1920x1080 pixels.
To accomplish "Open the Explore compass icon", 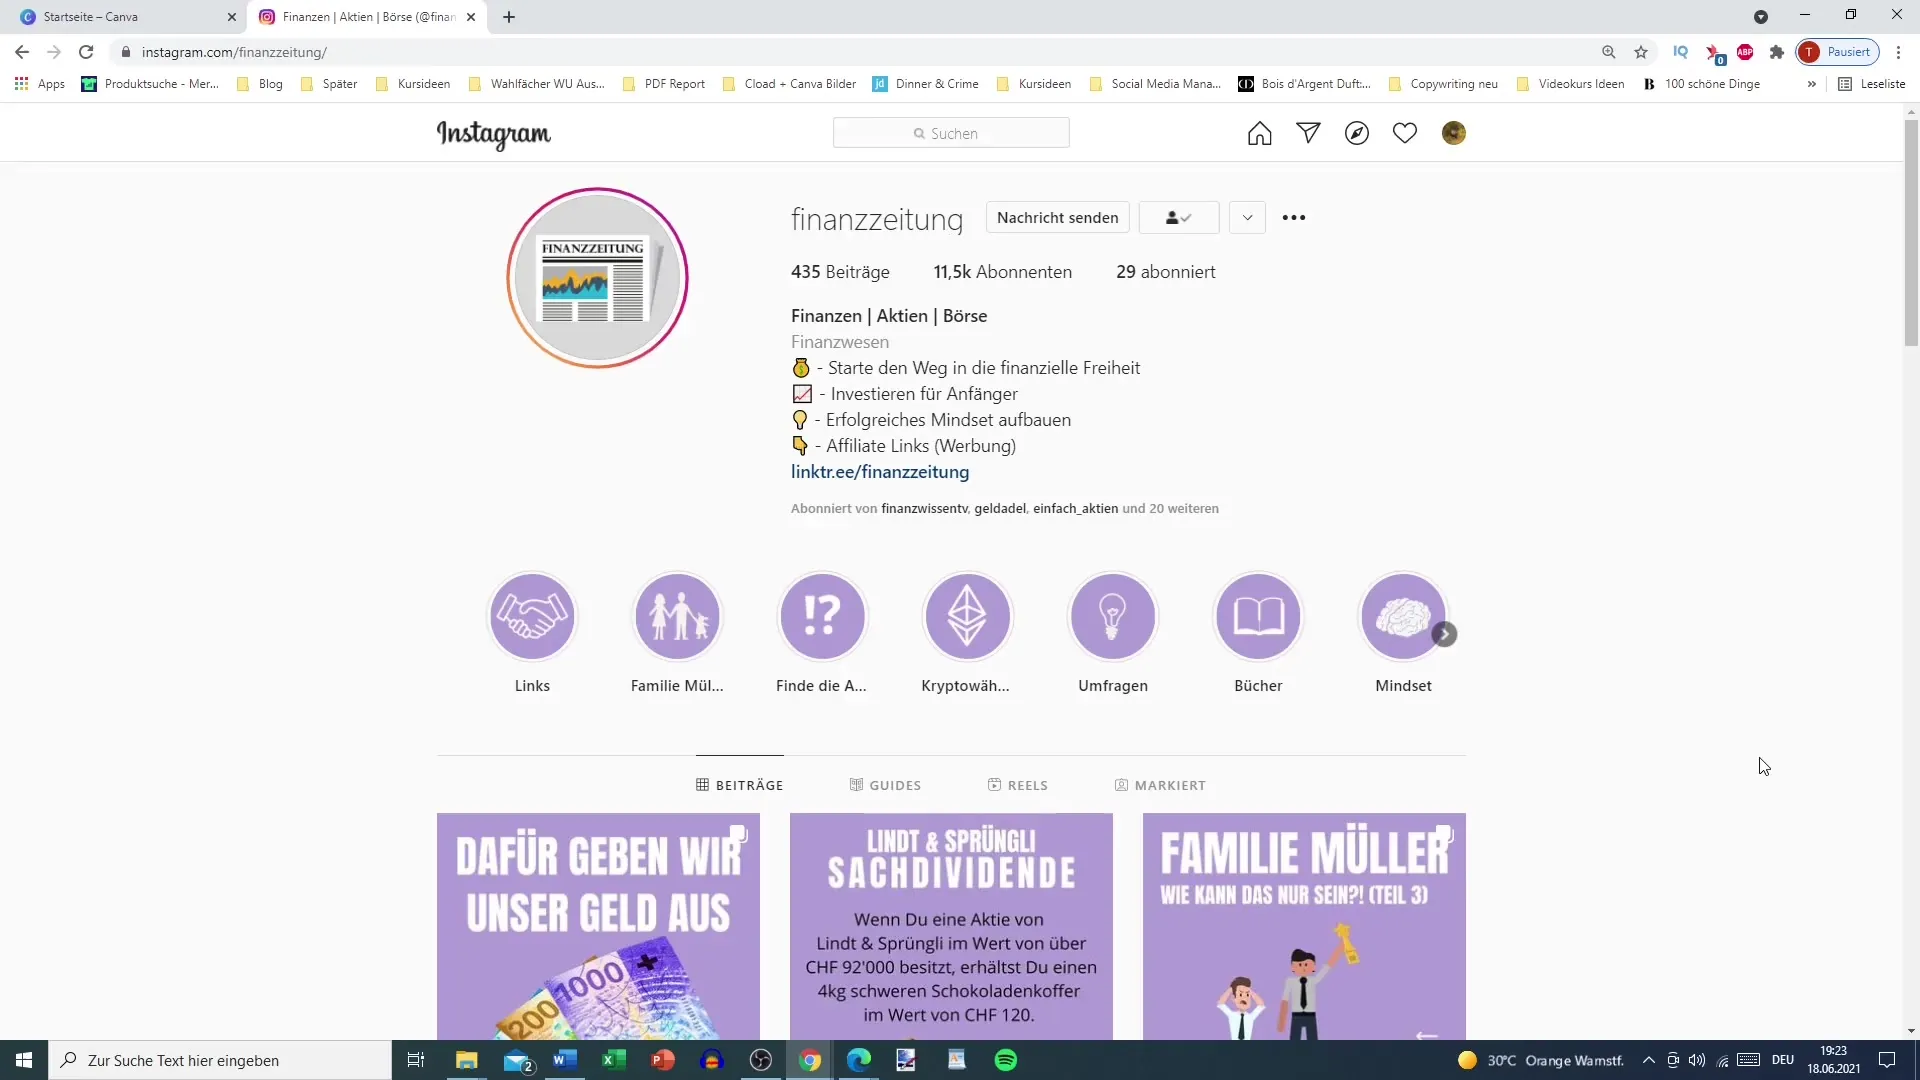I will pos(1356,133).
